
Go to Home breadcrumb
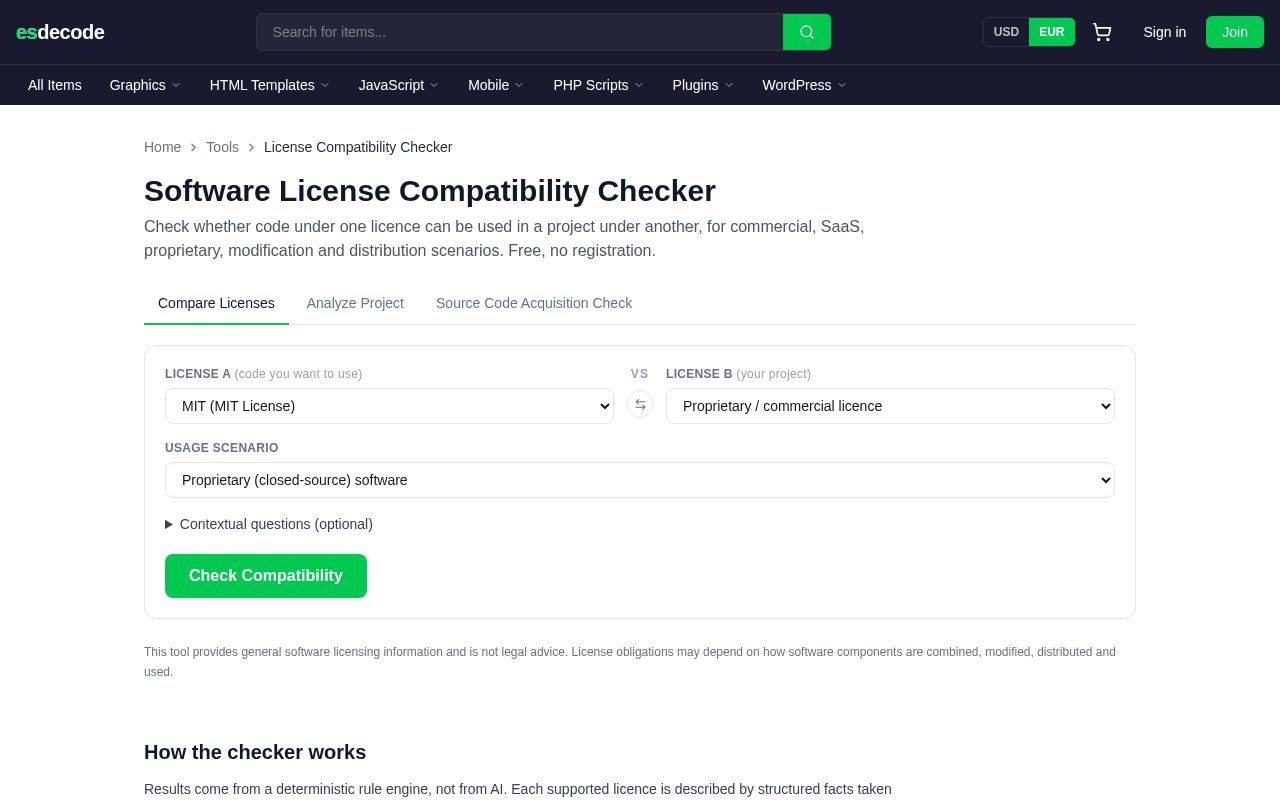point(163,147)
